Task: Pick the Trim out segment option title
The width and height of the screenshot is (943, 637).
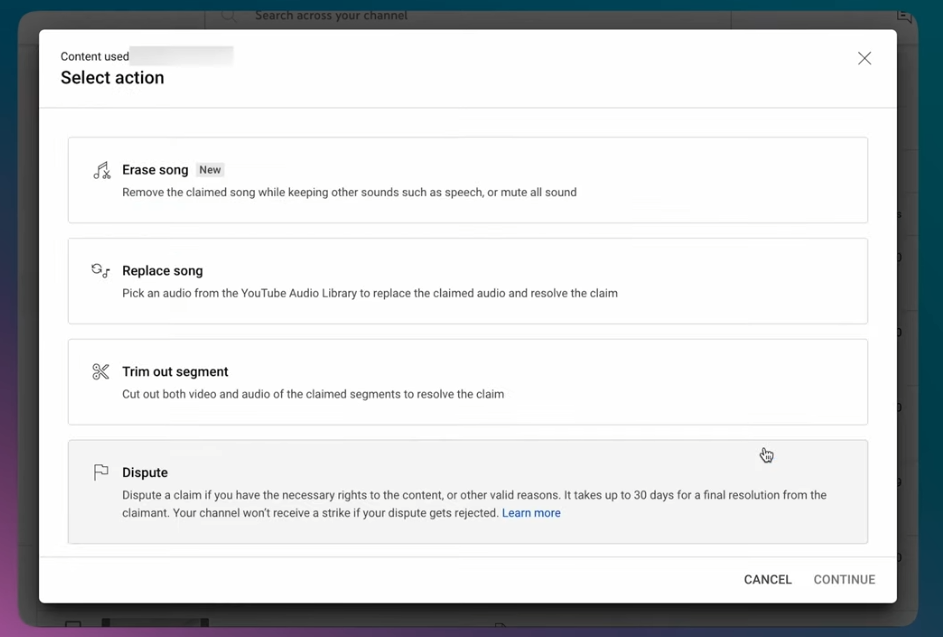Action: (x=175, y=372)
